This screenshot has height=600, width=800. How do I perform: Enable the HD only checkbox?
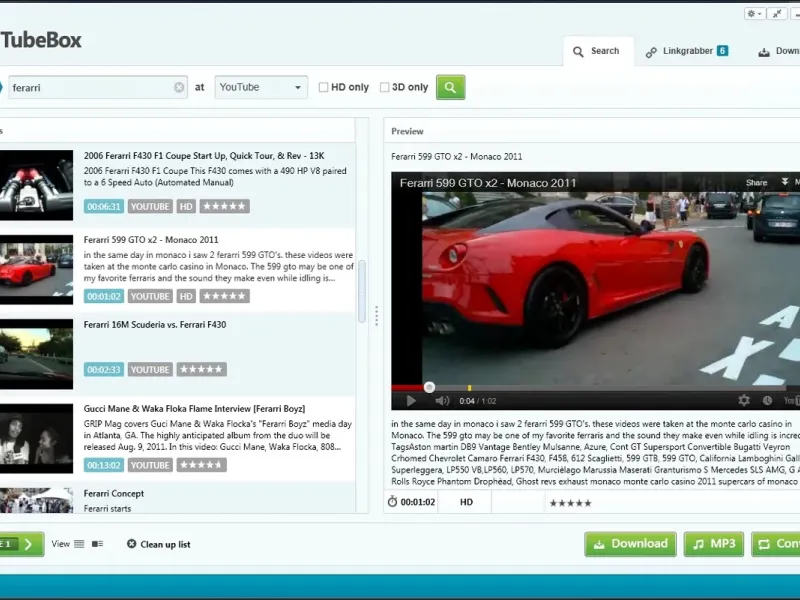[x=324, y=88]
